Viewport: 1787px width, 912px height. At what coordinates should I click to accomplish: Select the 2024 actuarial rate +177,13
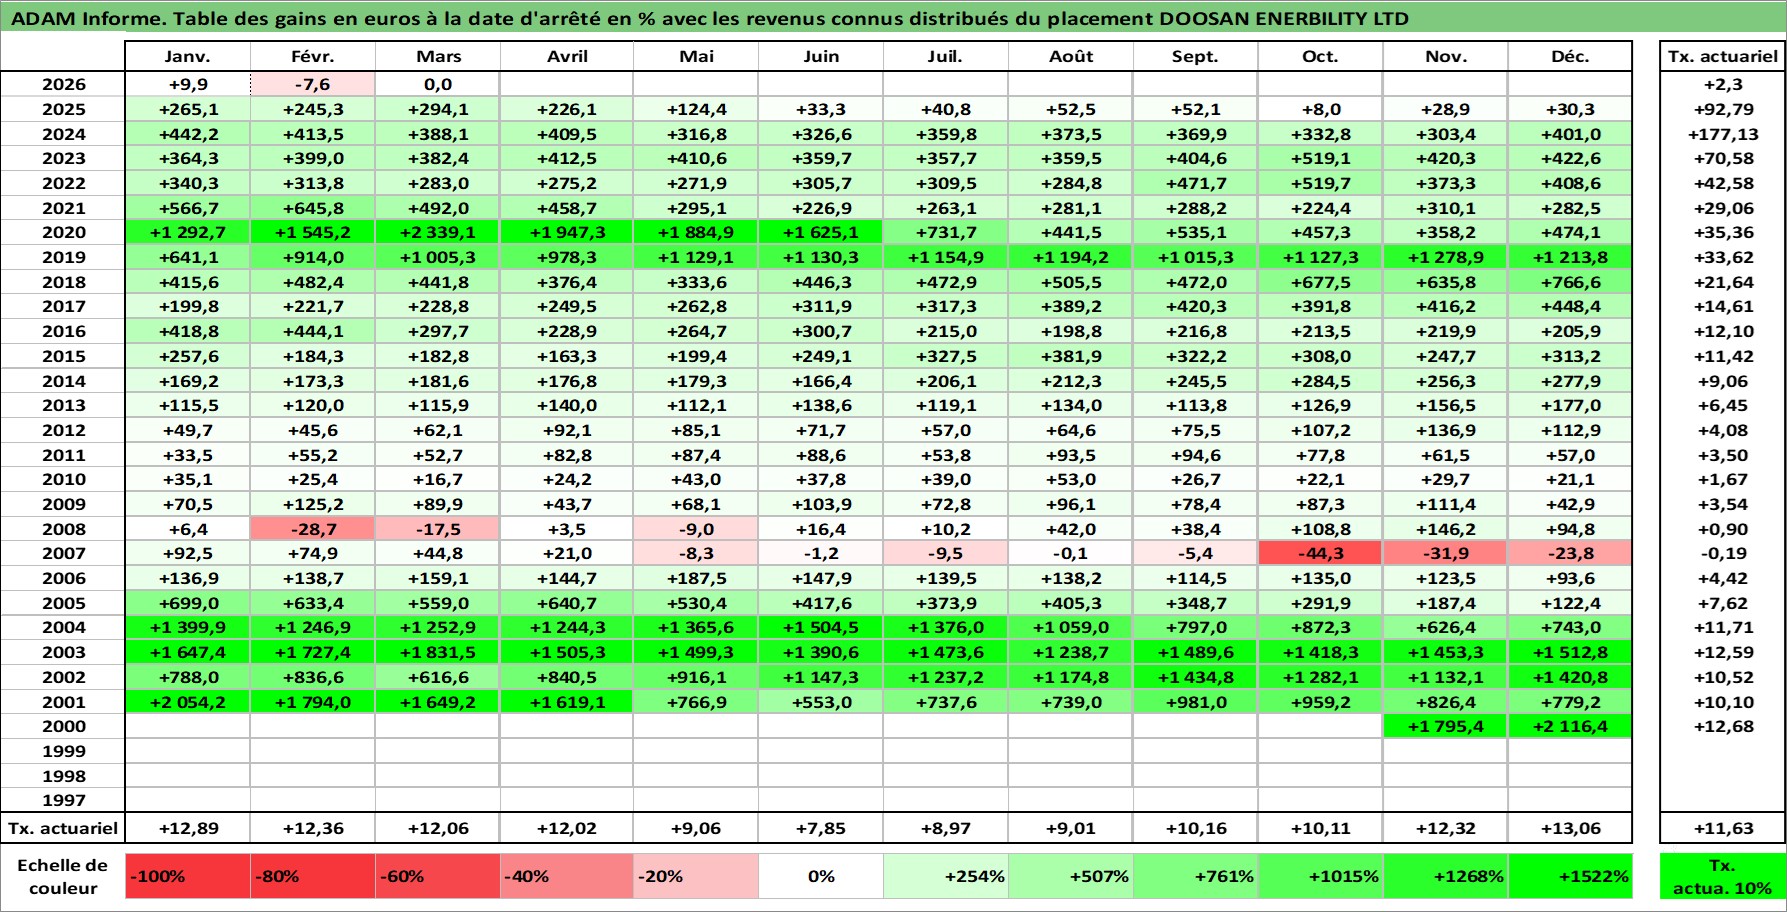pos(1722,134)
